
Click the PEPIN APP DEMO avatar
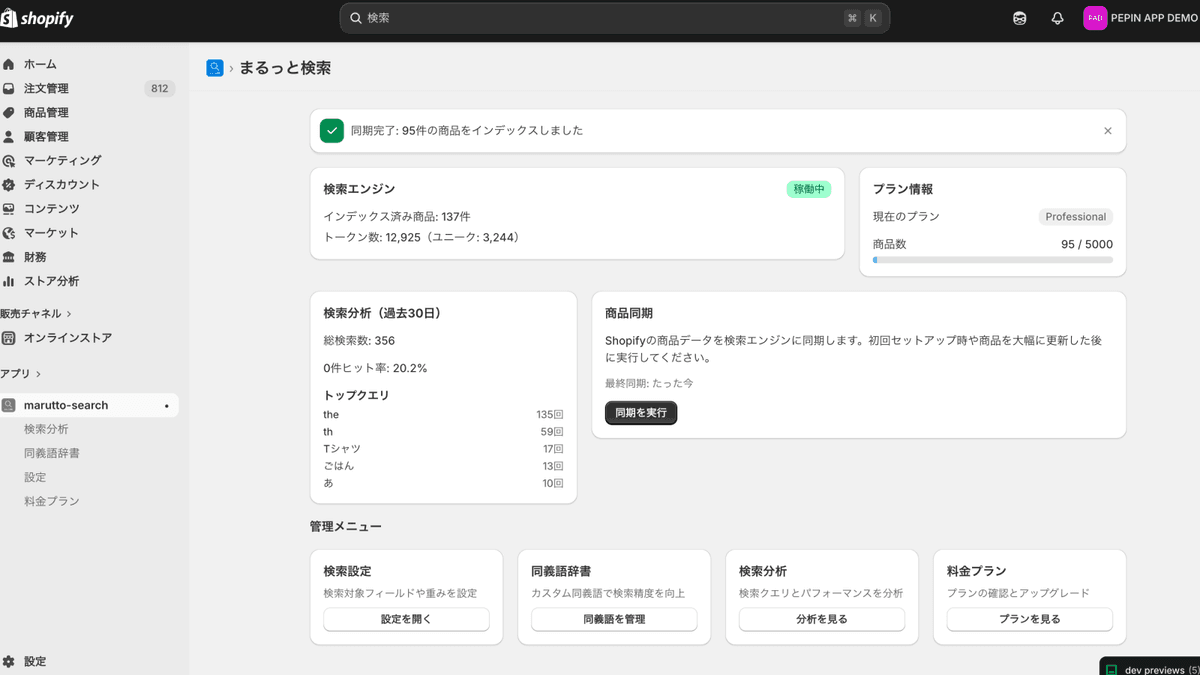[1093, 17]
